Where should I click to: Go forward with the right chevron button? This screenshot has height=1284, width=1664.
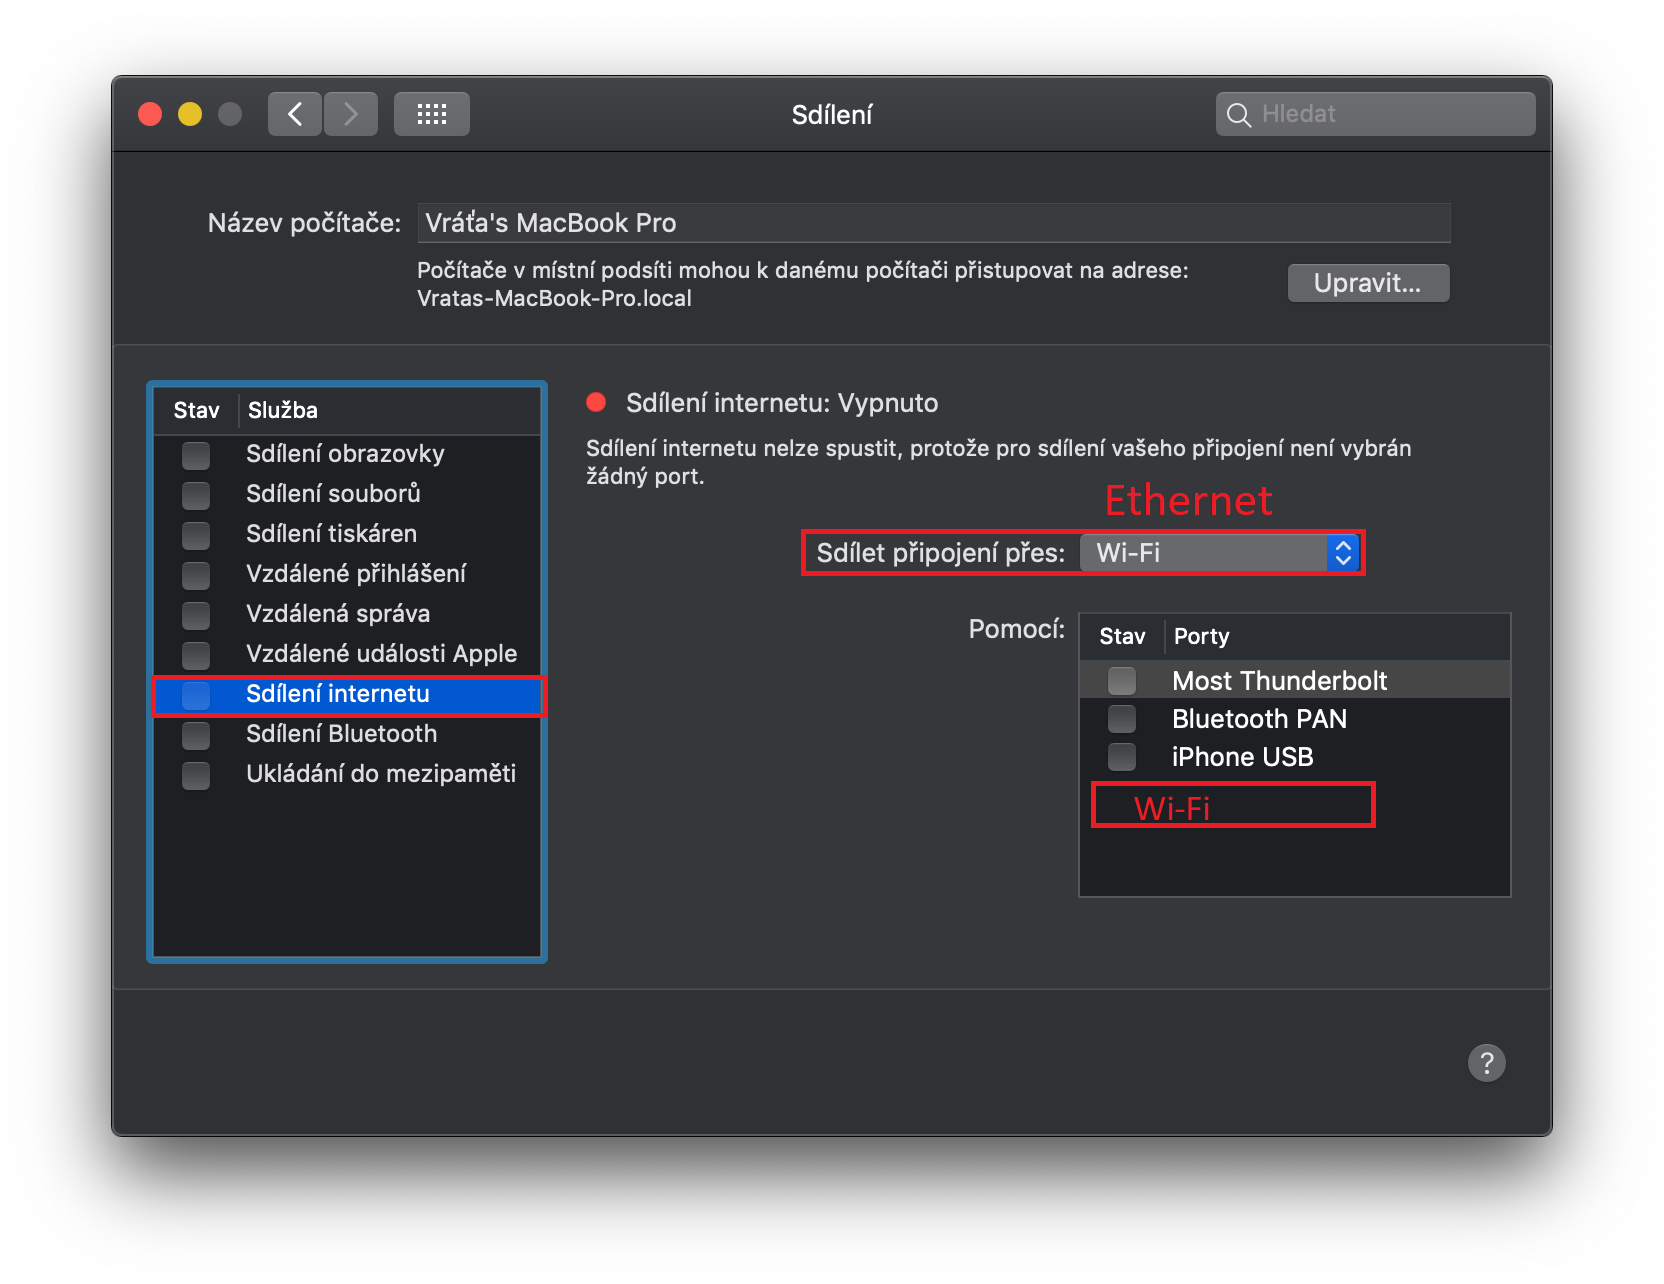coord(351,114)
